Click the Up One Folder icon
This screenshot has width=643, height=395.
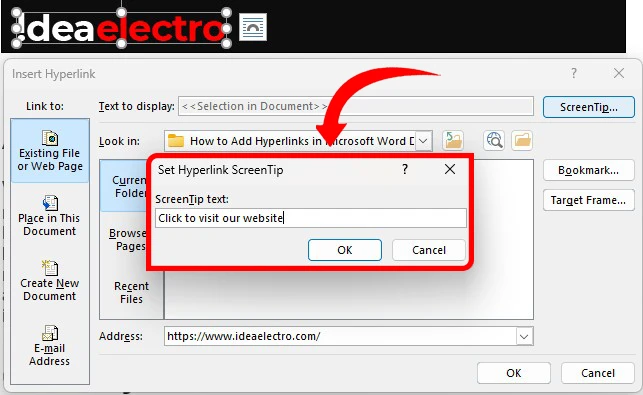click(x=453, y=141)
